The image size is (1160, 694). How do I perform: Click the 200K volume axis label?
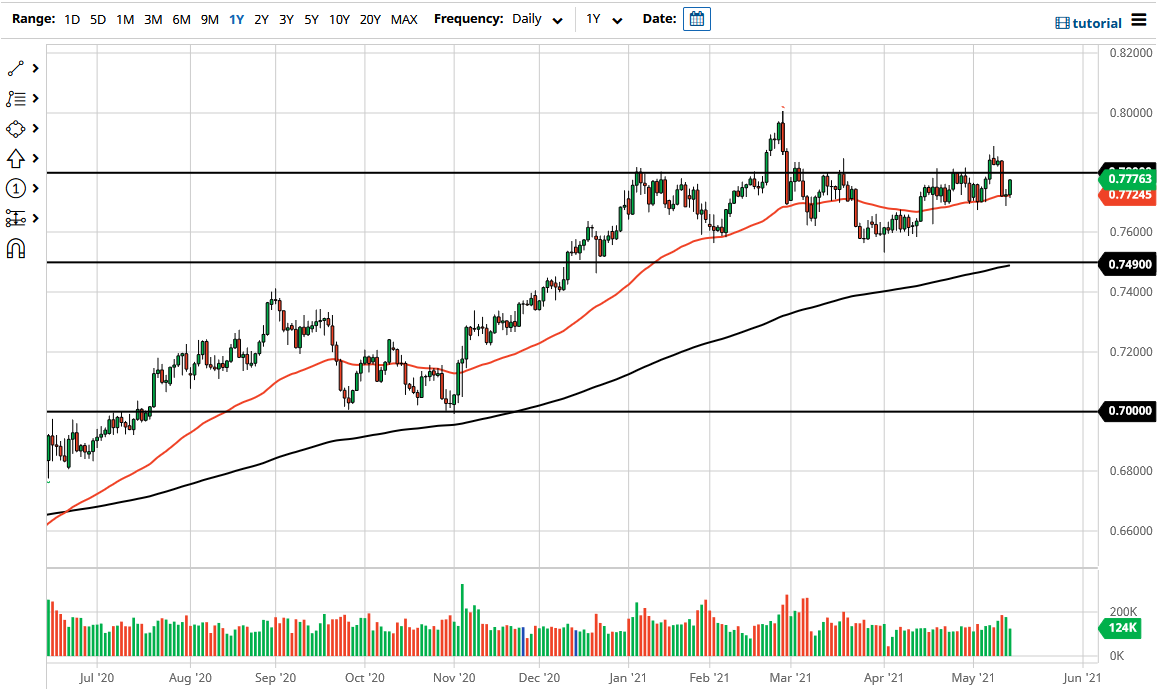click(1123, 612)
